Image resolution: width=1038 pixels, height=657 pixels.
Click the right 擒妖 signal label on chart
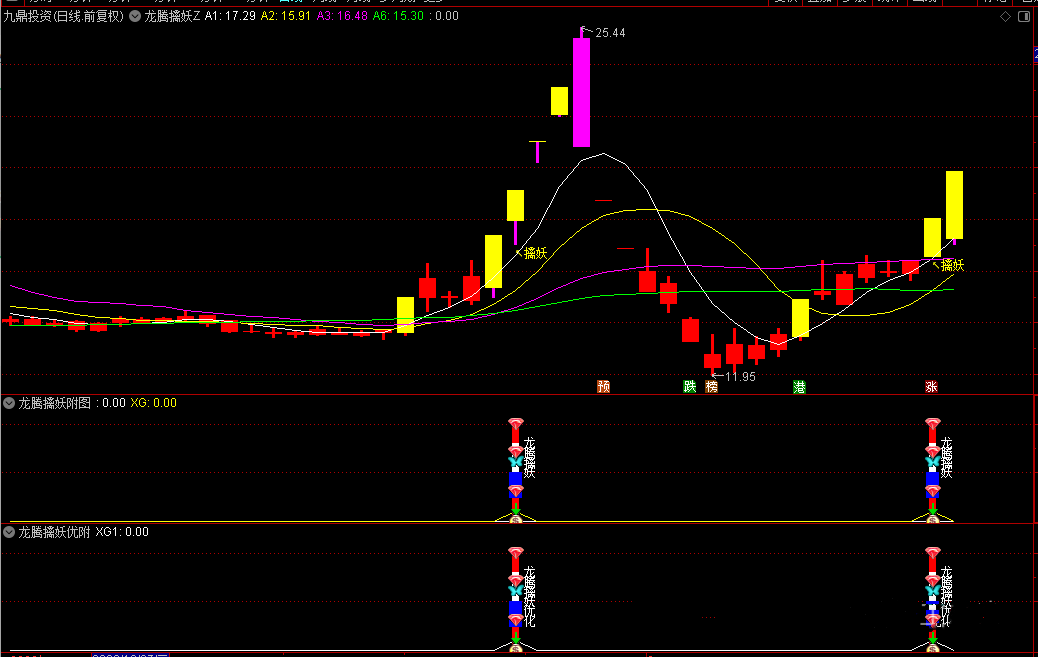[952, 265]
